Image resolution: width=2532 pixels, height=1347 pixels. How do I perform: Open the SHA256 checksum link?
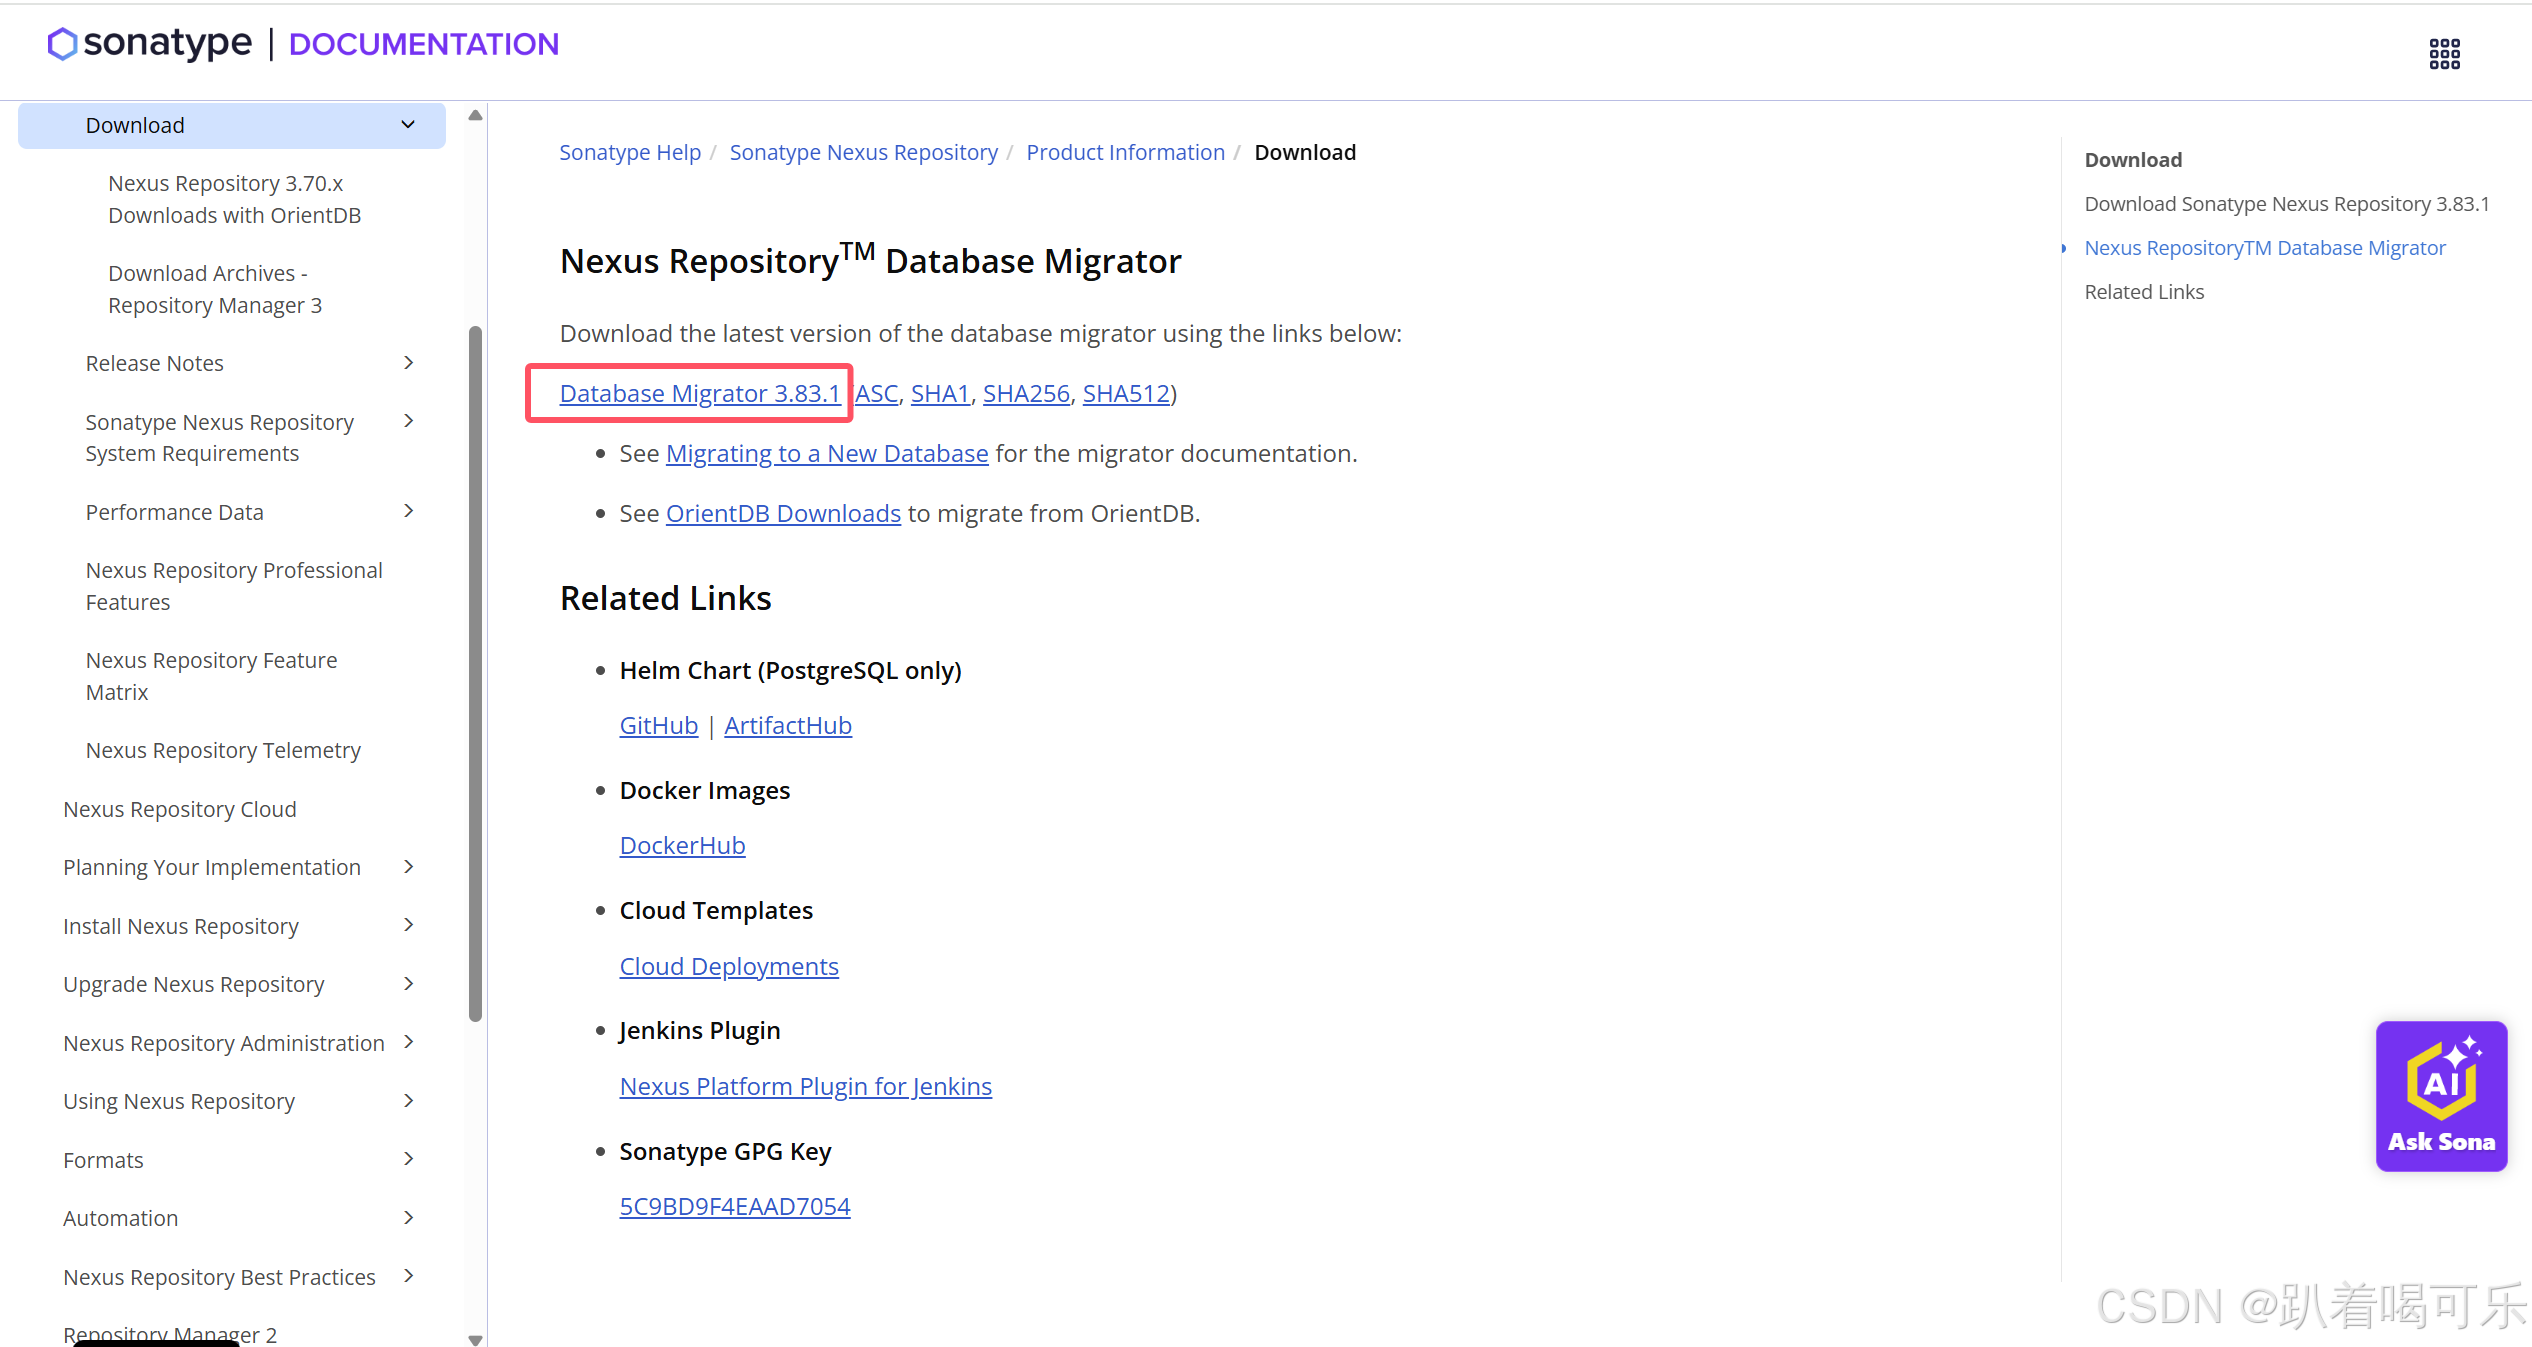pos(1026,393)
